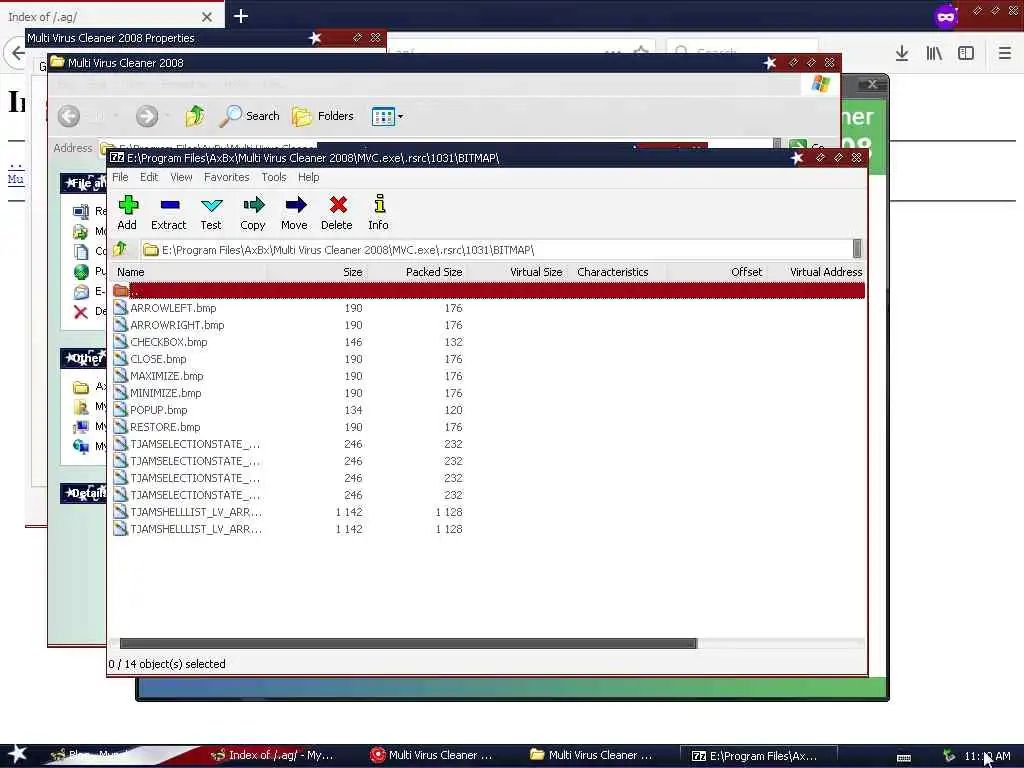Sort by the Packed Size column header

click(417, 272)
